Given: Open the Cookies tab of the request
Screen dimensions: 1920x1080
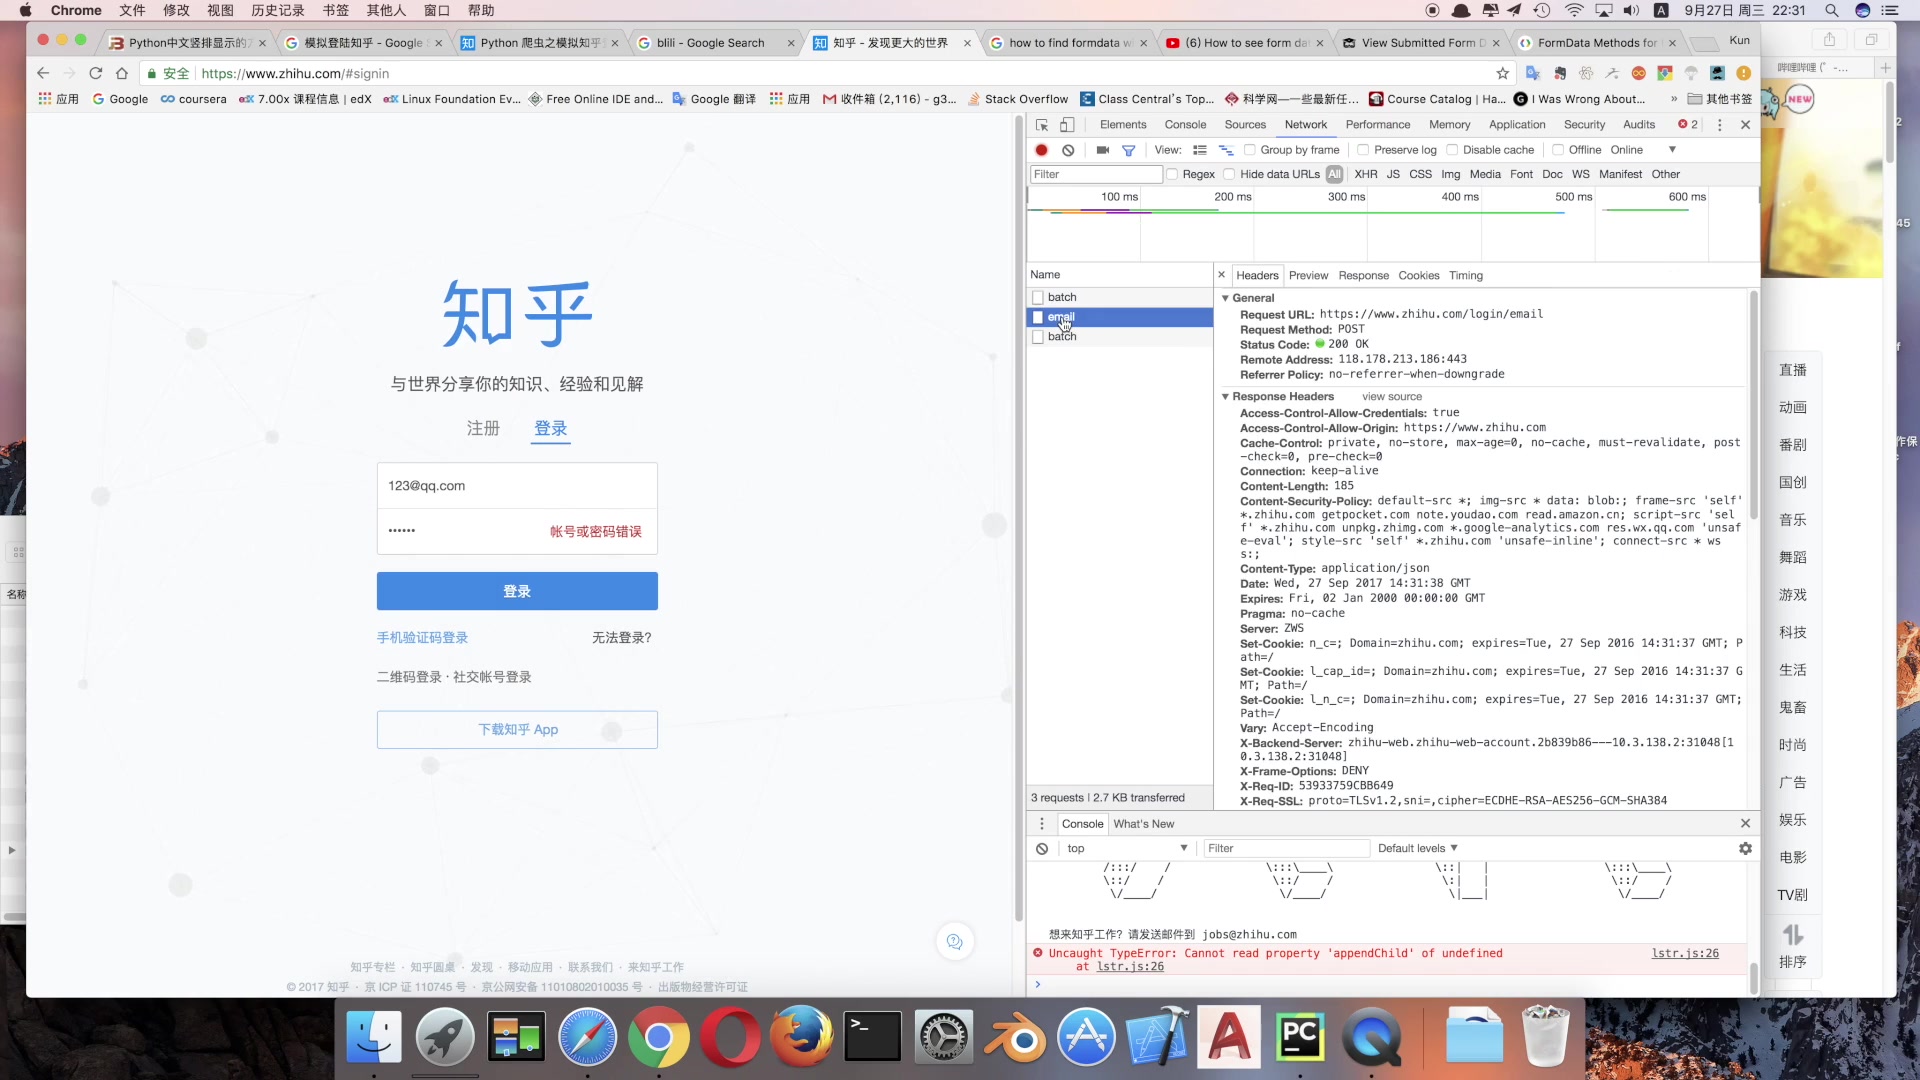Looking at the screenshot, I should click(x=1418, y=275).
